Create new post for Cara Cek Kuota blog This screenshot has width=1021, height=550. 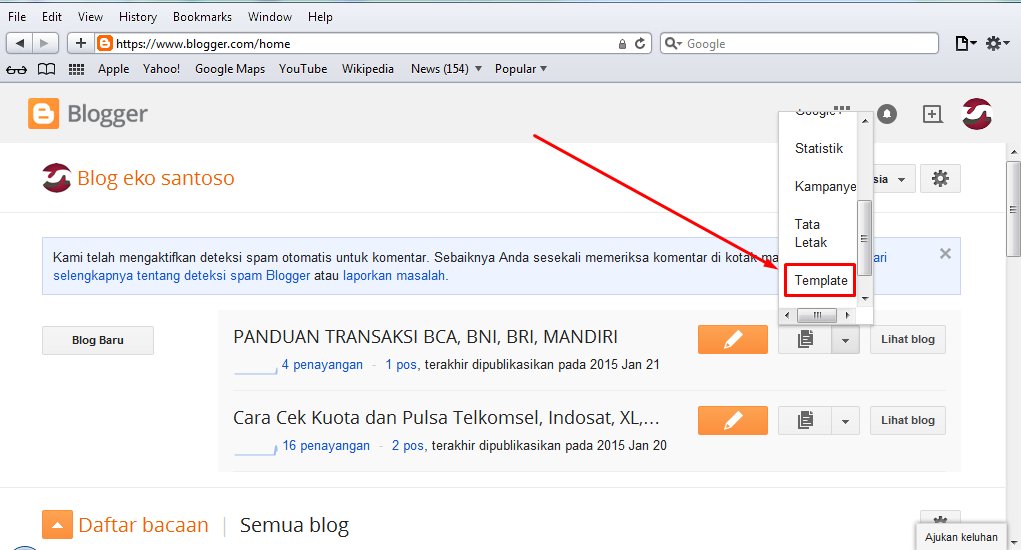(x=733, y=420)
